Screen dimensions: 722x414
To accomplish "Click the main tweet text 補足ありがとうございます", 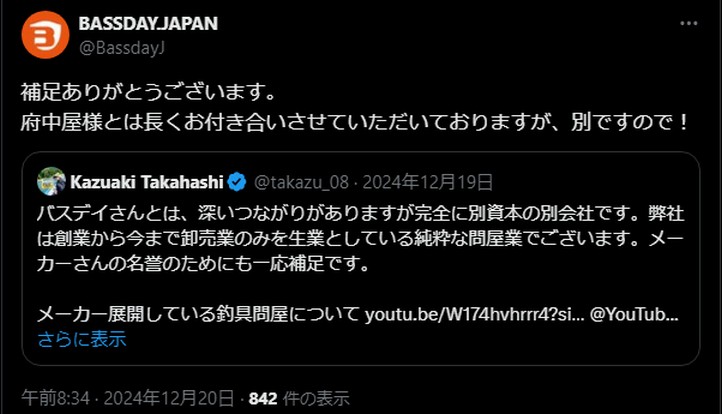I will tap(148, 93).
